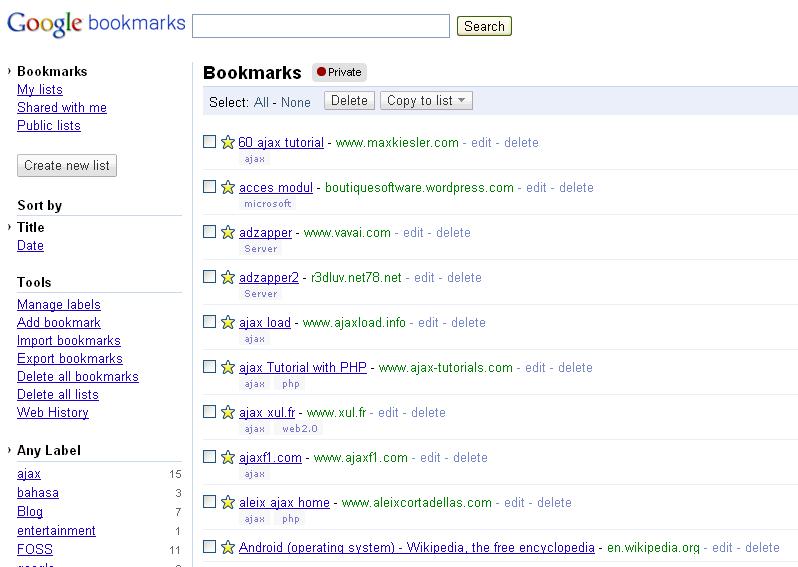Select the ajax Tutorial with PHP checkbox
Image resolution: width=798 pixels, height=567 pixels.
tap(209, 366)
